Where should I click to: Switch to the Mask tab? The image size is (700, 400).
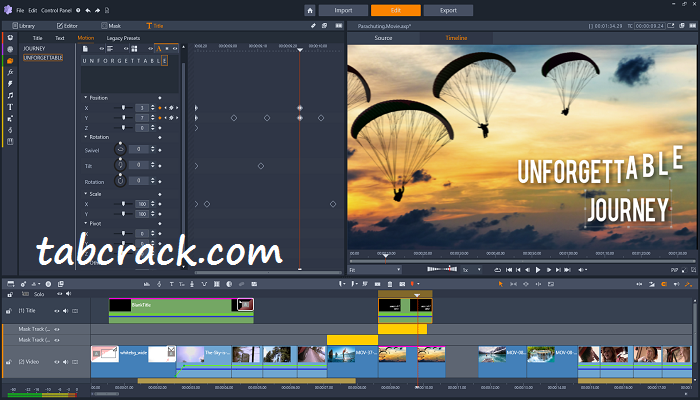pos(111,26)
